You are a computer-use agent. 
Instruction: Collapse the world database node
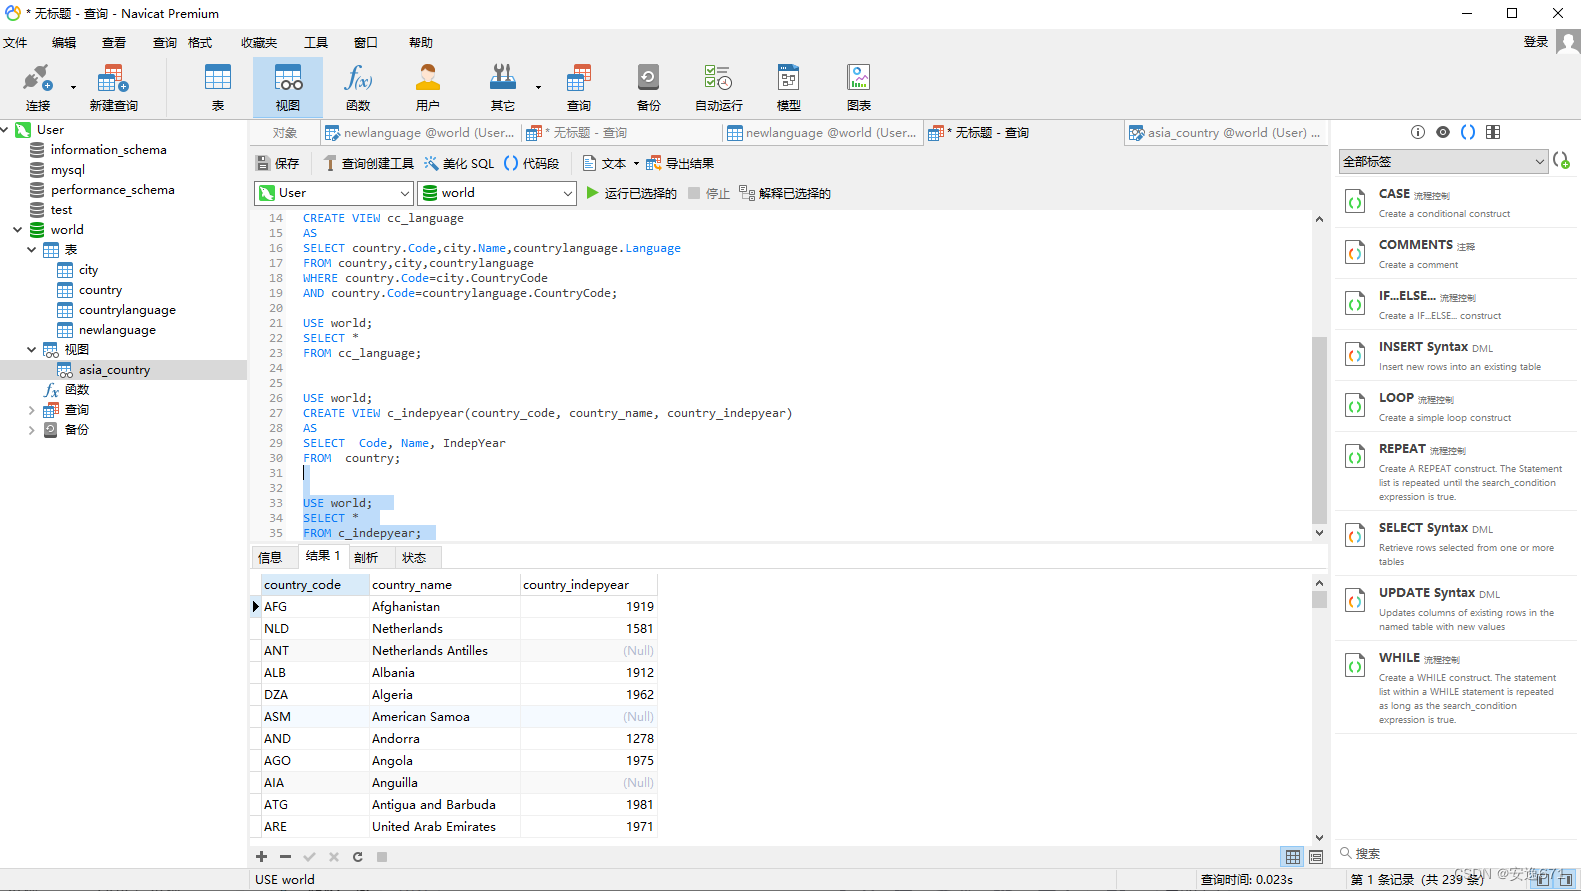tap(17, 229)
